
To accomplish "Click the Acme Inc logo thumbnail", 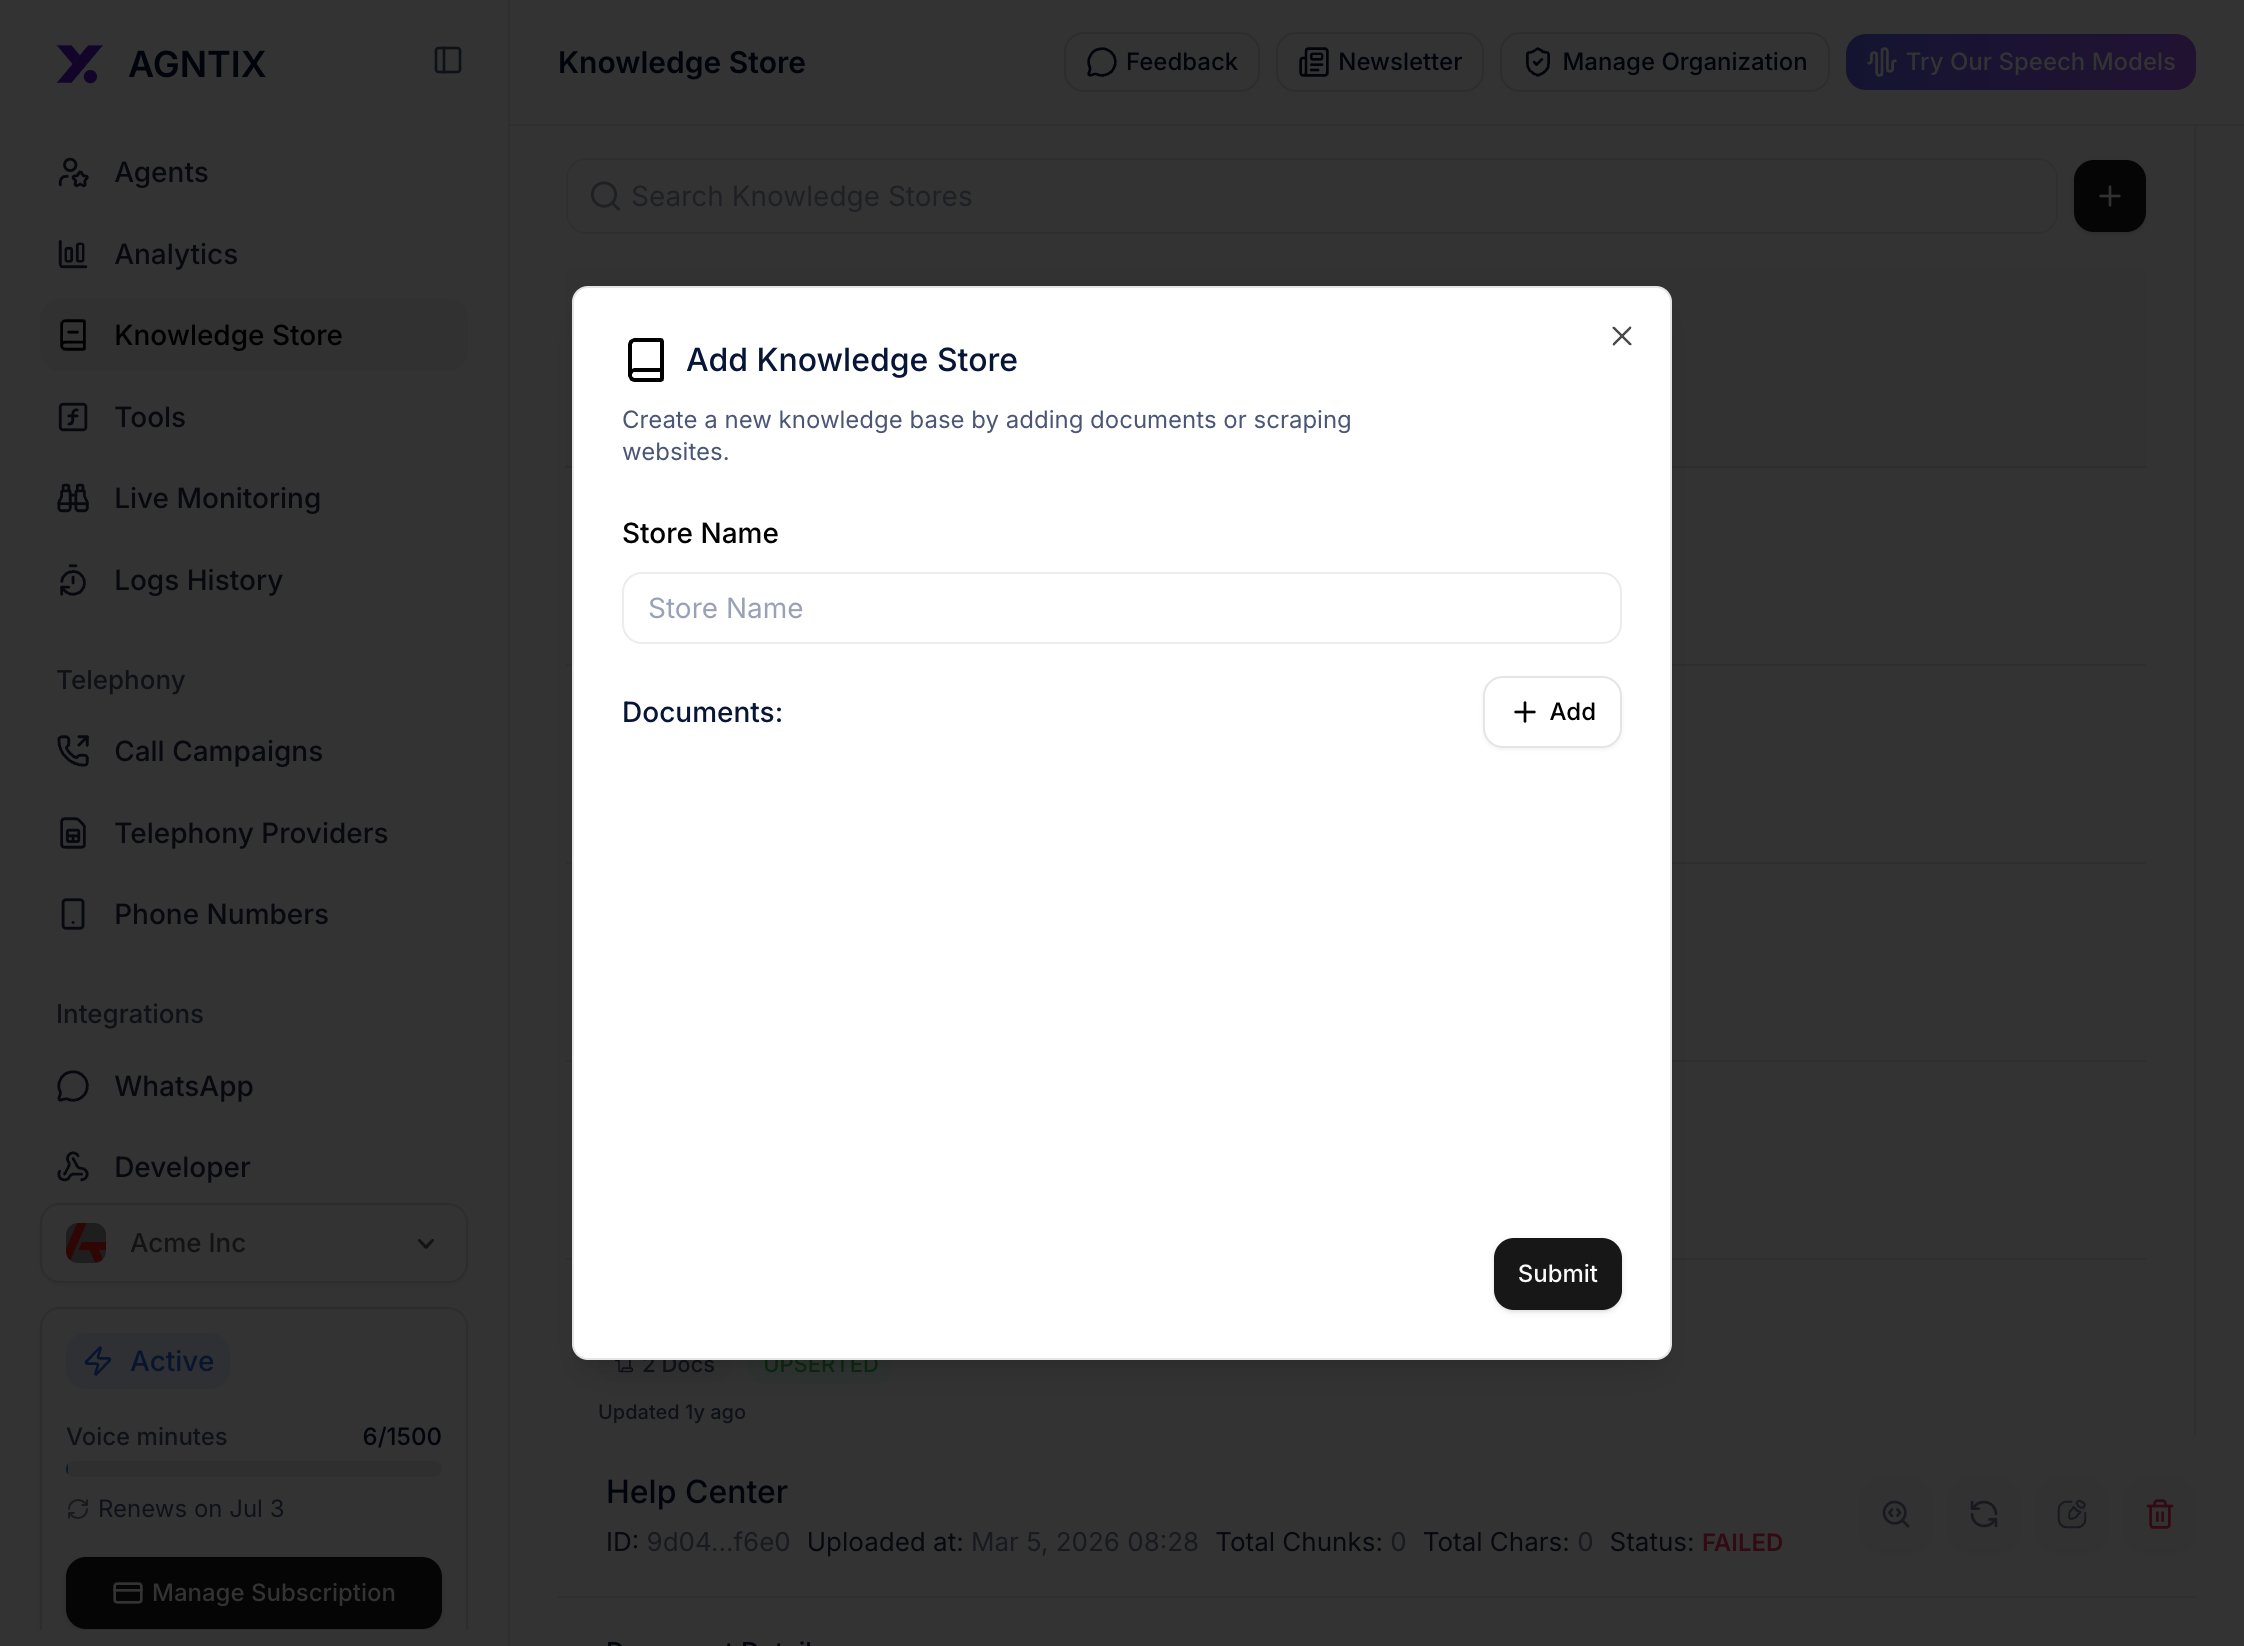I will (x=86, y=1243).
